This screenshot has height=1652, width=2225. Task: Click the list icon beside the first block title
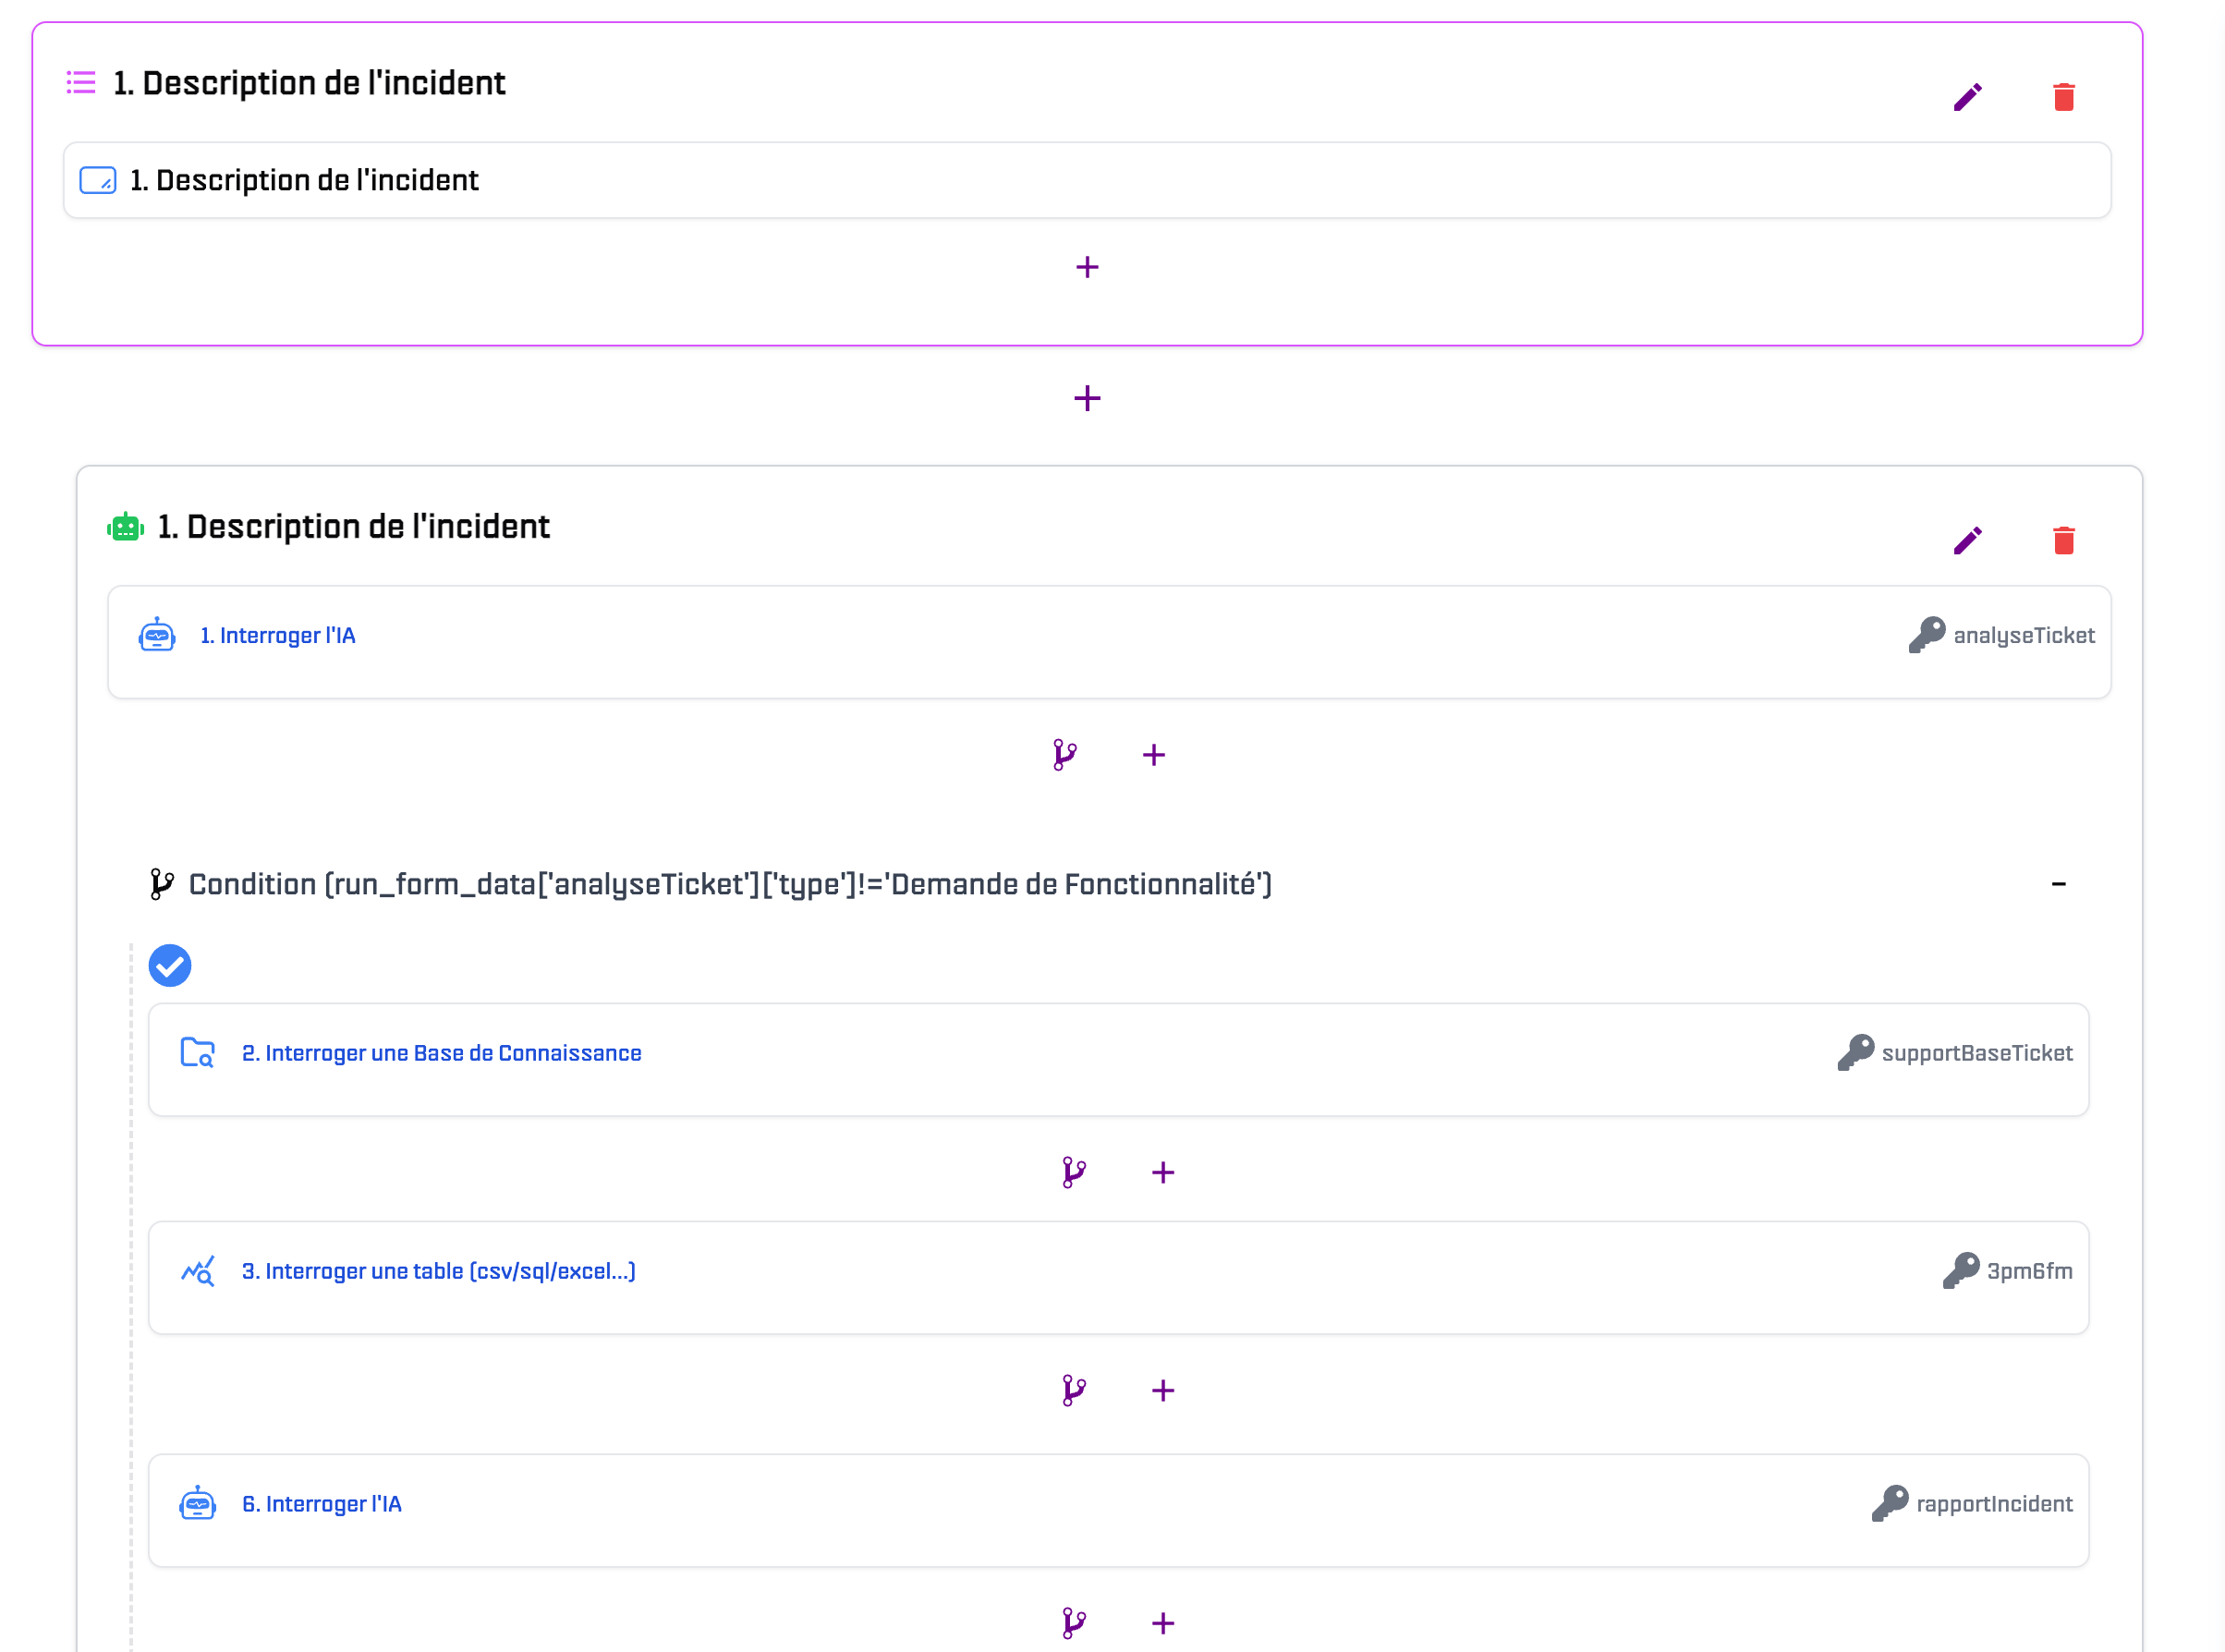tap(81, 82)
